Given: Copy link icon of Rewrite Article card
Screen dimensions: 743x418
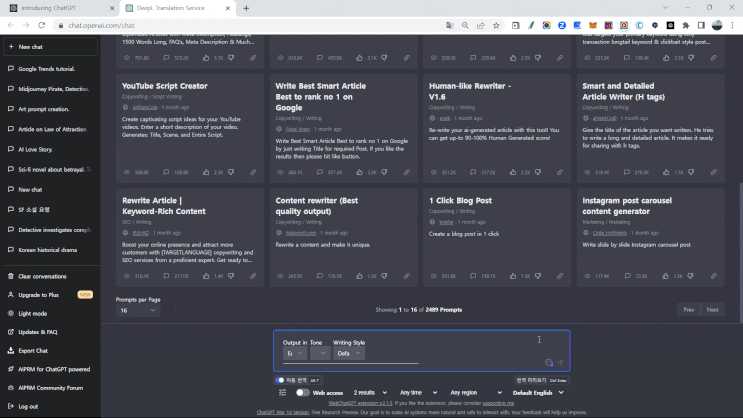Looking at the screenshot, I should pyautogui.click(x=253, y=276).
